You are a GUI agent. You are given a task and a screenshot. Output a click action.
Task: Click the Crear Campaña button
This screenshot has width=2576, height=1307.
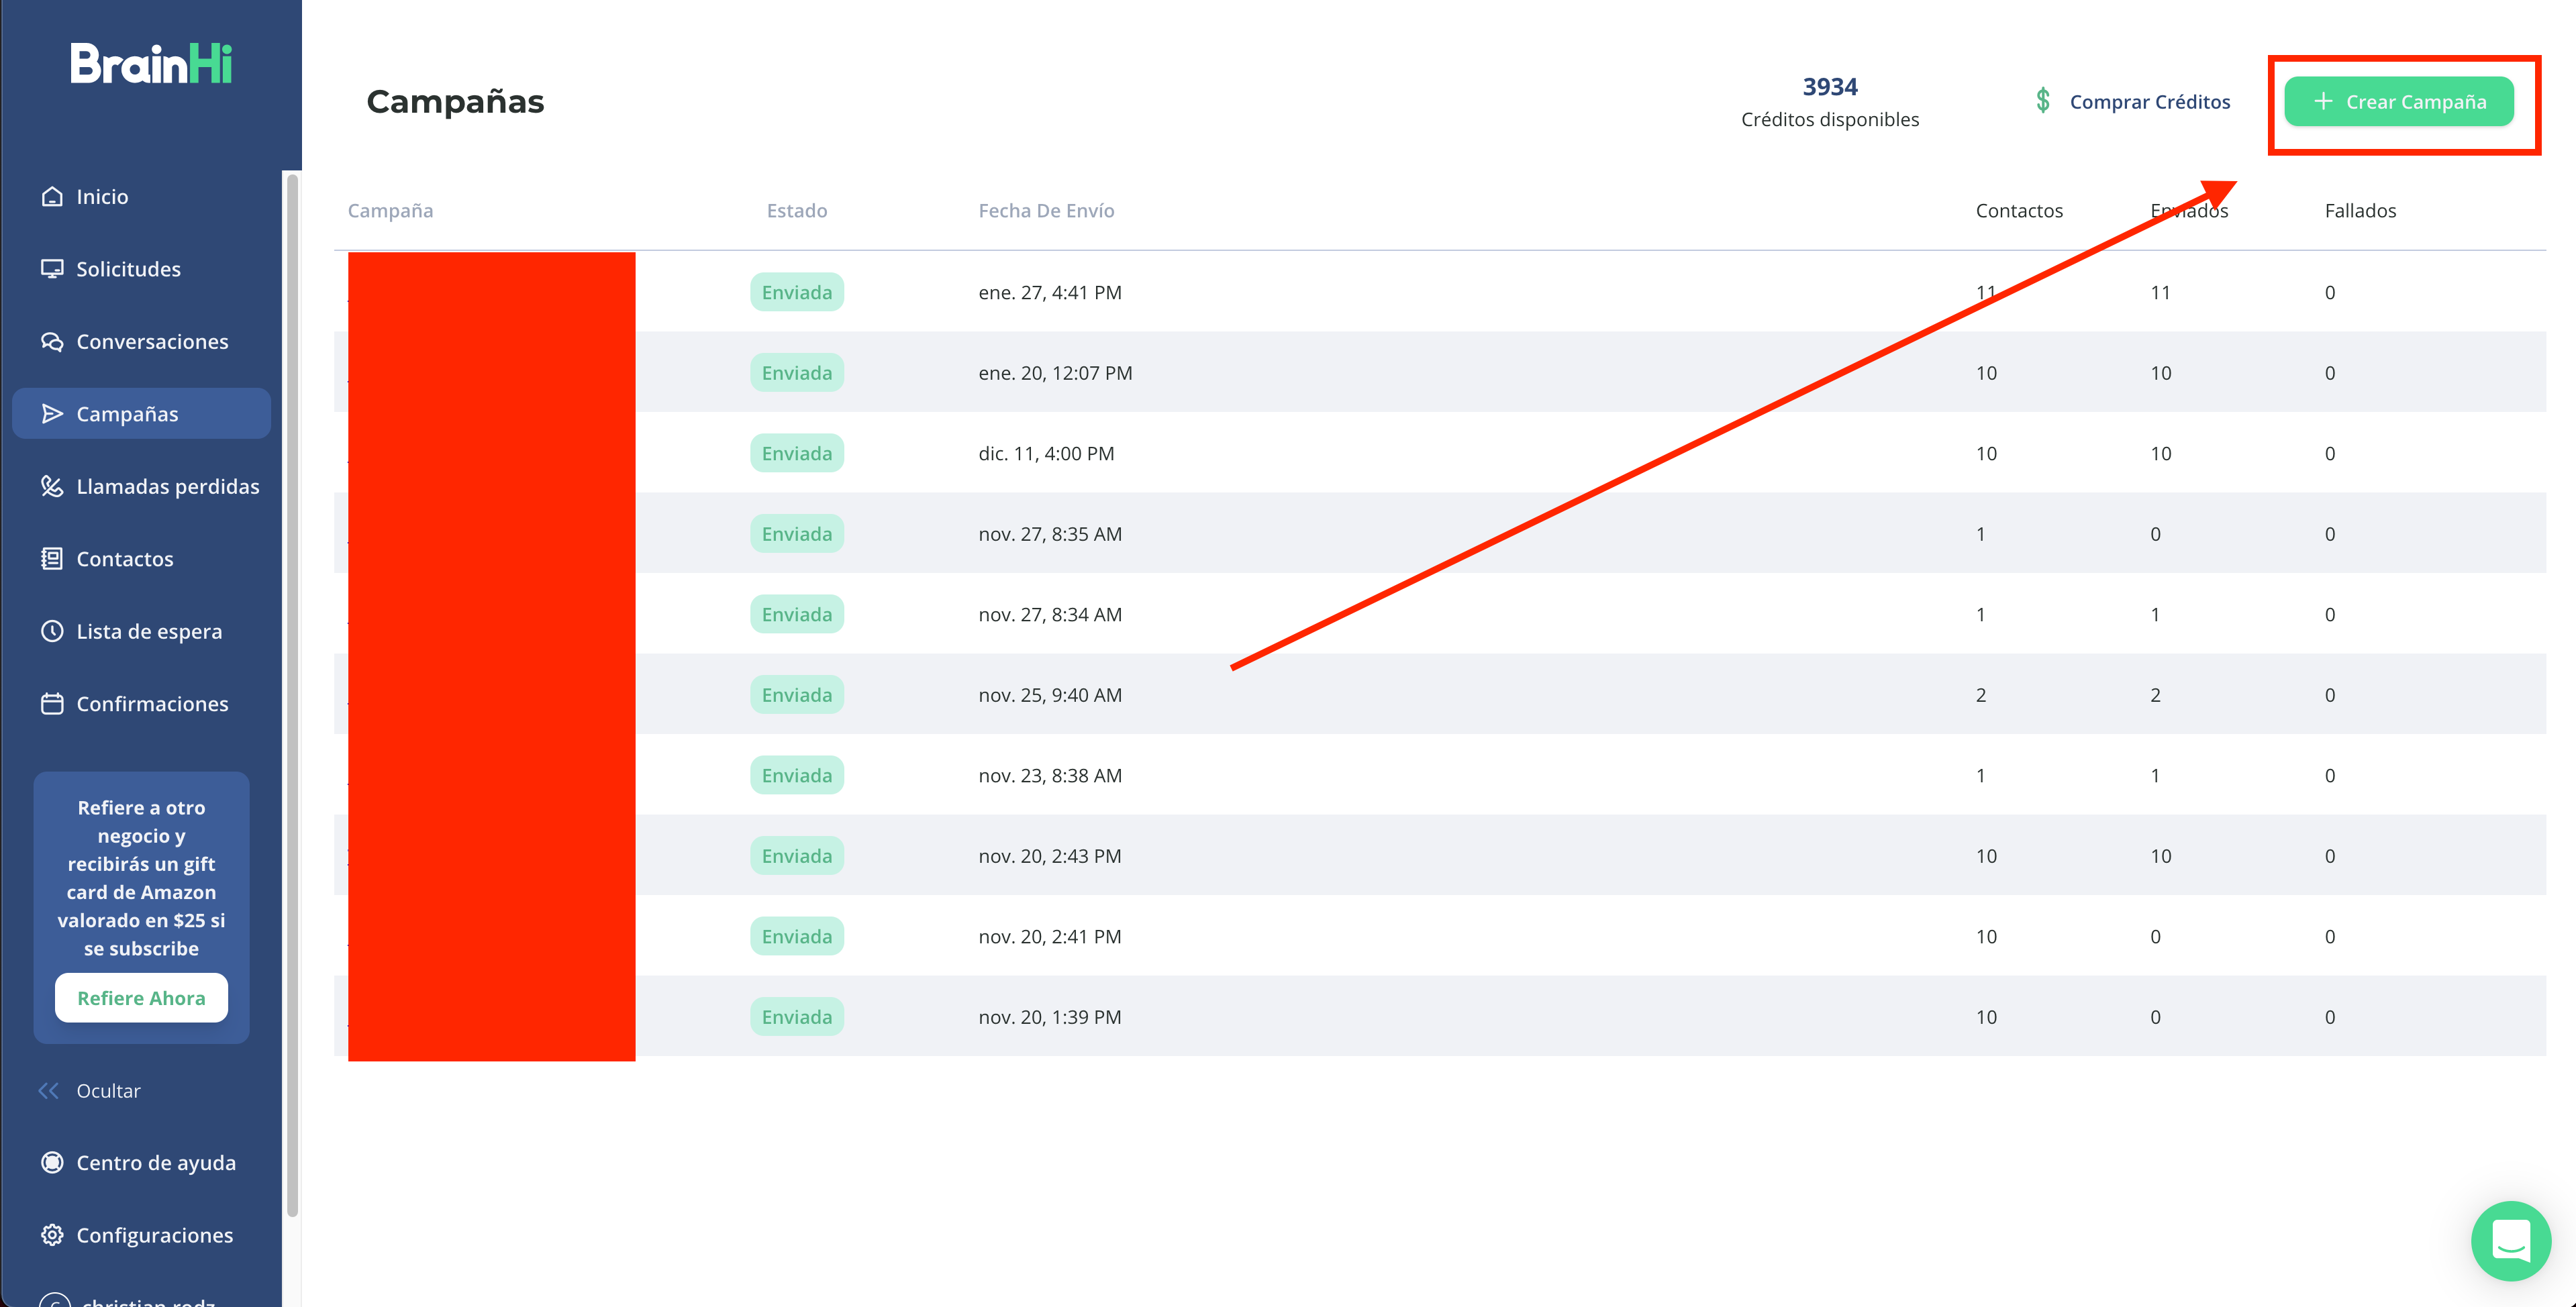click(x=2399, y=101)
